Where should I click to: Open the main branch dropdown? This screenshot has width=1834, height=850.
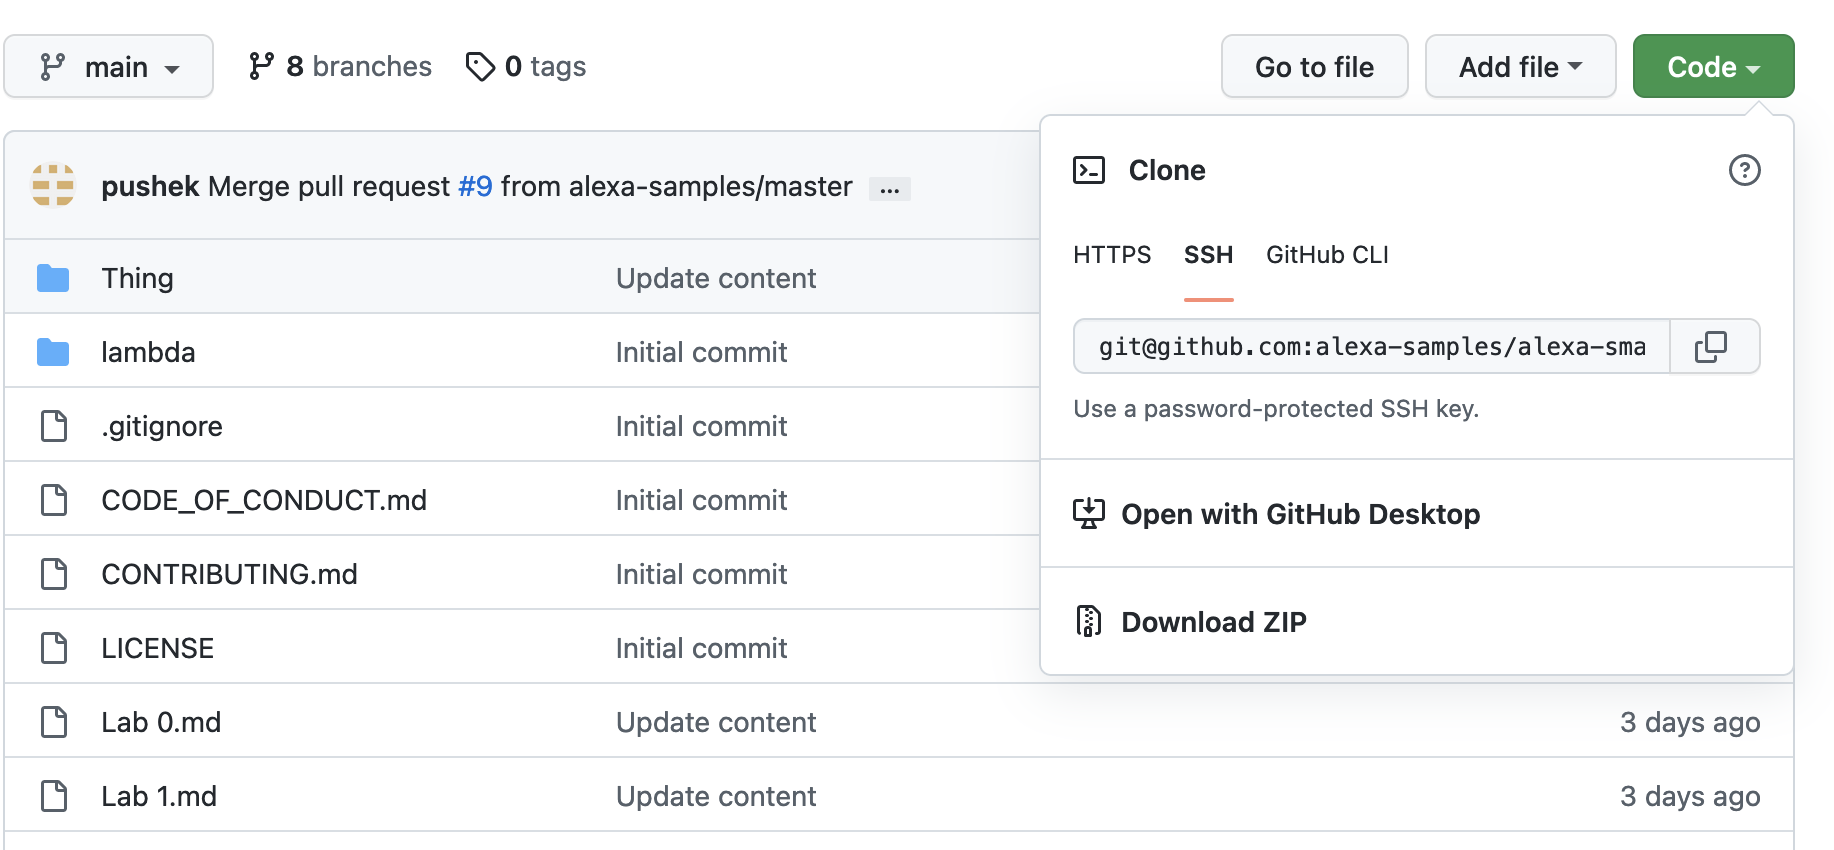coord(109,67)
